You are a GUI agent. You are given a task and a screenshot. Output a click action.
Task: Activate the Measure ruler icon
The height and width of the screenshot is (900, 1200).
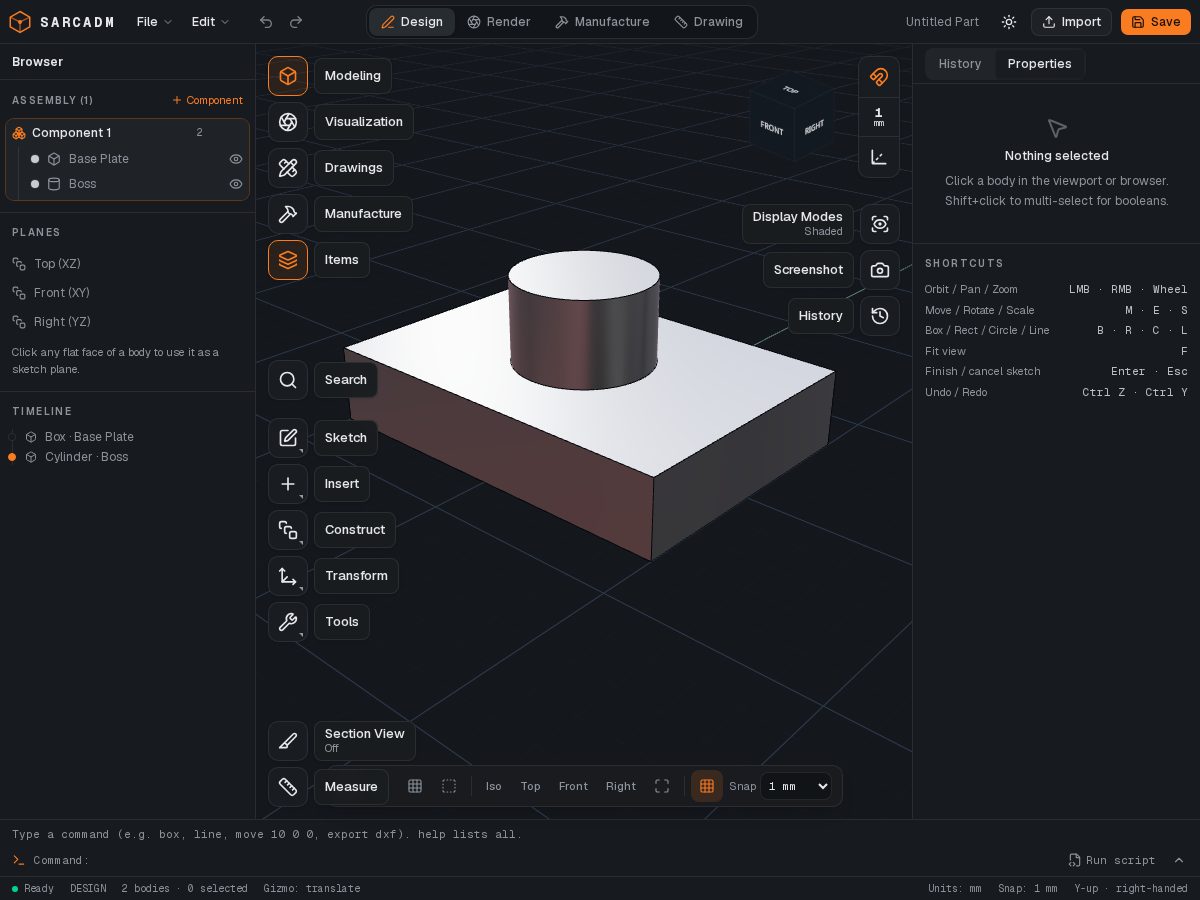pyautogui.click(x=288, y=787)
